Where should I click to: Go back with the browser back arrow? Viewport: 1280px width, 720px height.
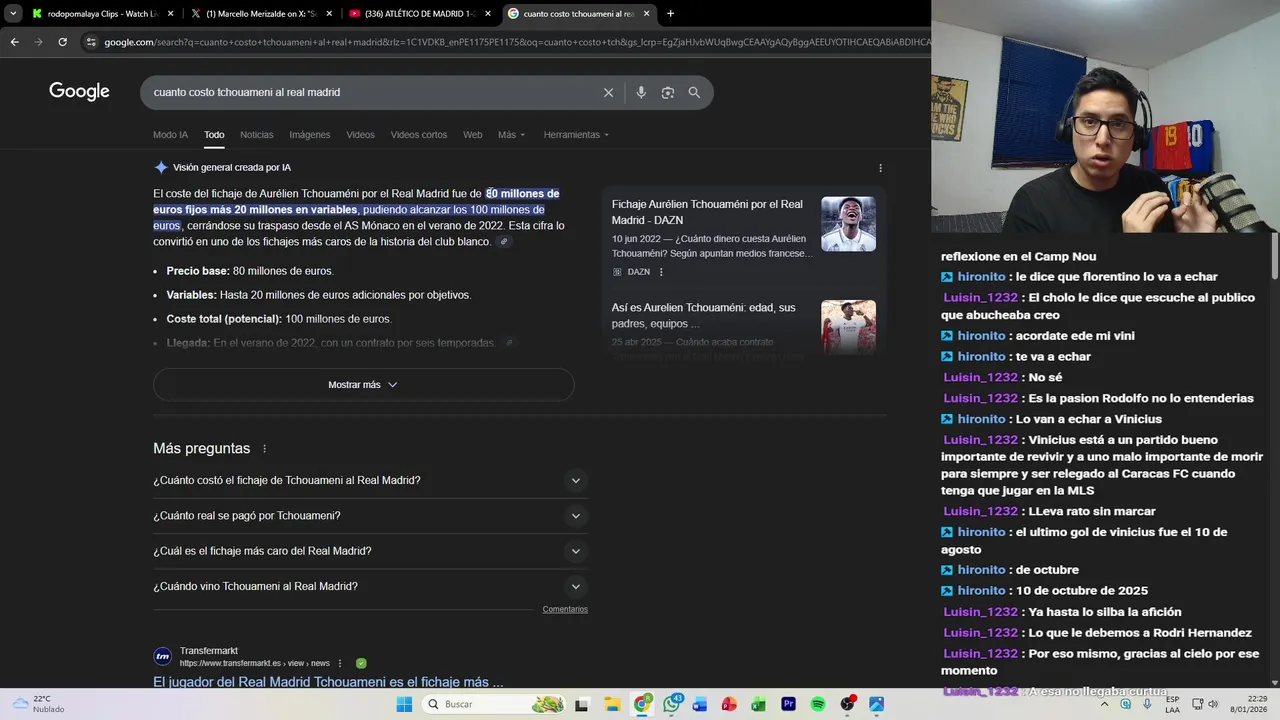(14, 42)
